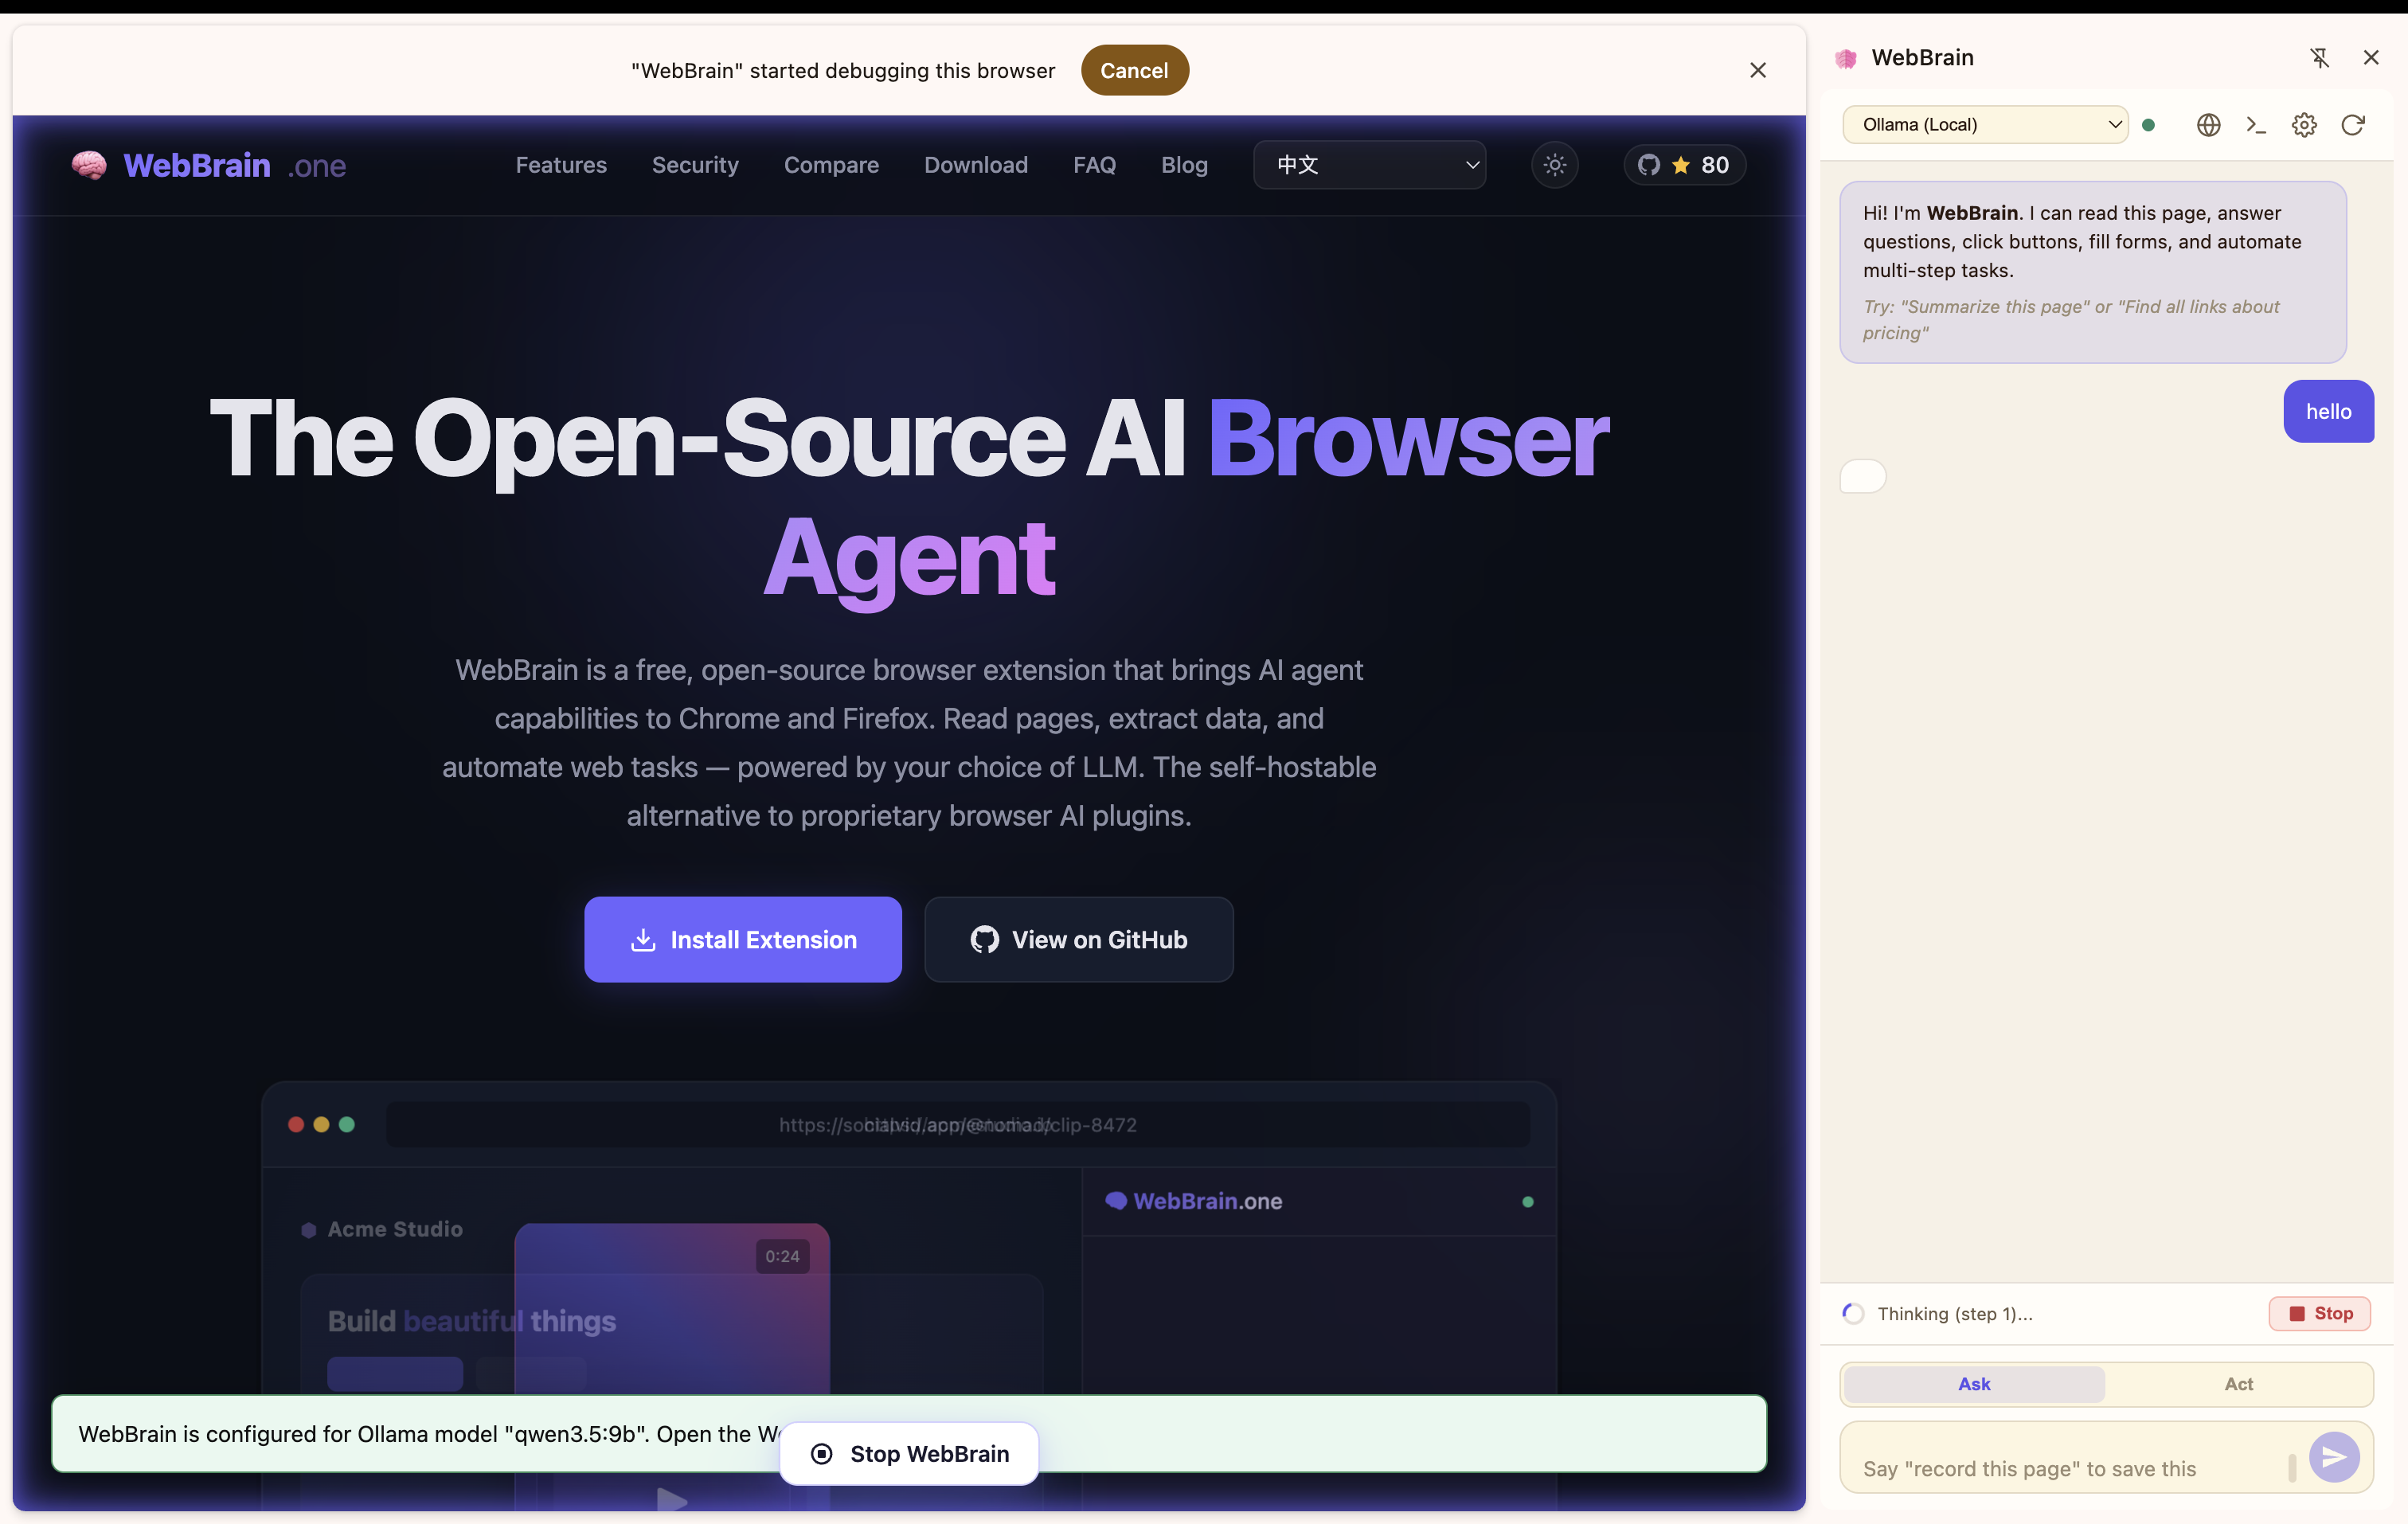Open the Compare nav link
Viewport: 2408px width, 1524px height.
pos(831,165)
